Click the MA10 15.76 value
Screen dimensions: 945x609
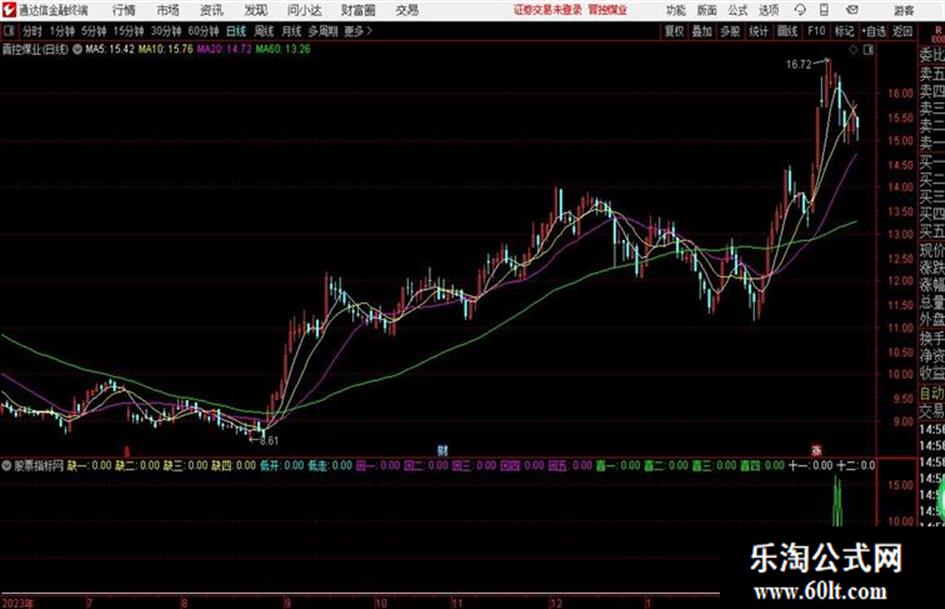pyautogui.click(x=166, y=49)
